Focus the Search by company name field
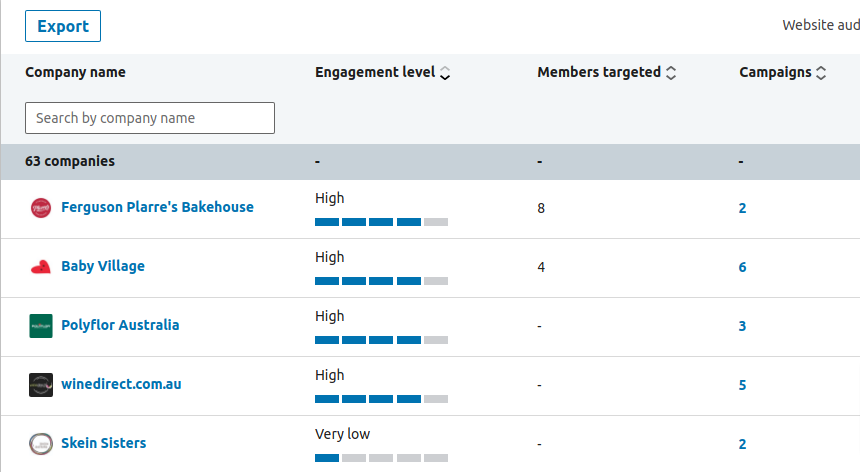The height and width of the screenshot is (472, 860). [150, 118]
